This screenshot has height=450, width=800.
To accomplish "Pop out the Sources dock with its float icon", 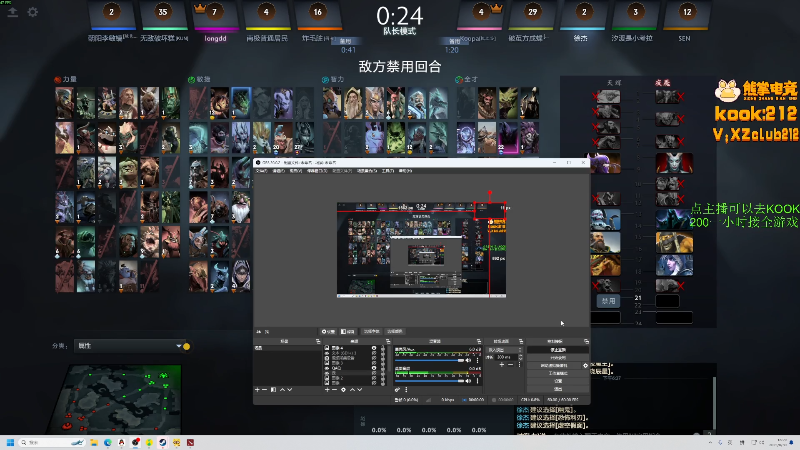I will click(x=388, y=341).
